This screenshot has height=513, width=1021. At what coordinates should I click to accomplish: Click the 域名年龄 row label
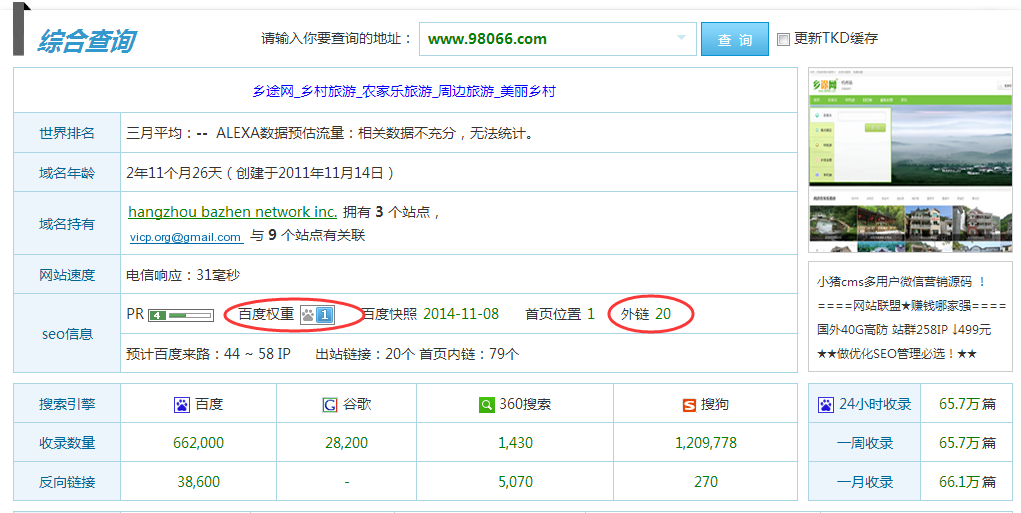67,173
